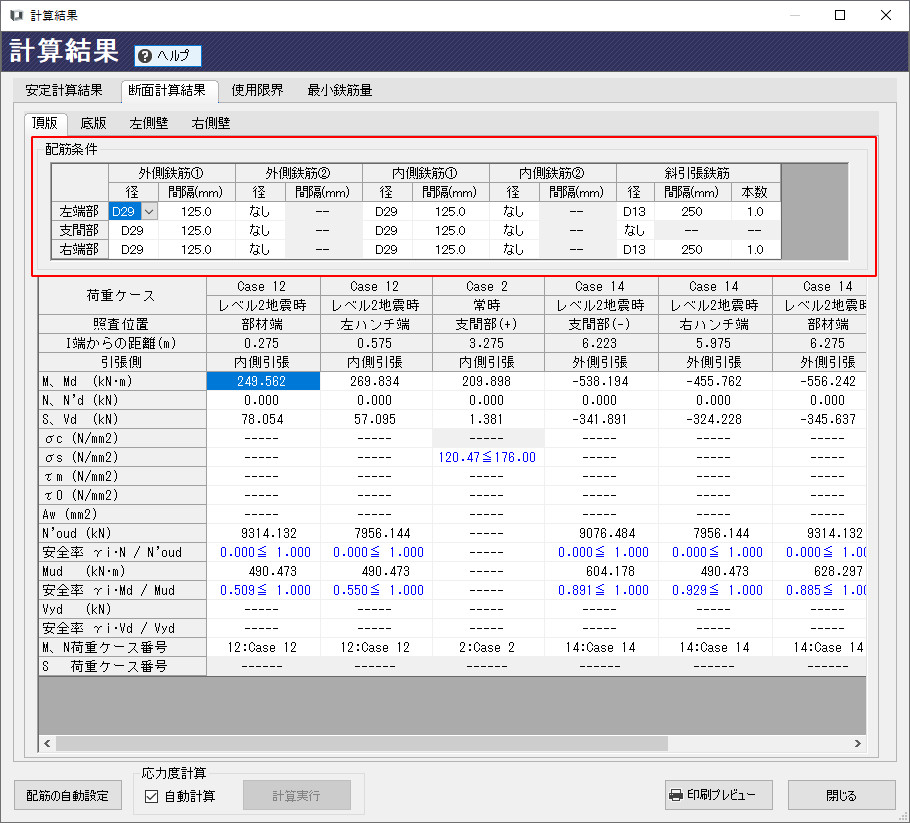Select the 支間部 row header
The image size is (910, 823).
[x=80, y=230]
